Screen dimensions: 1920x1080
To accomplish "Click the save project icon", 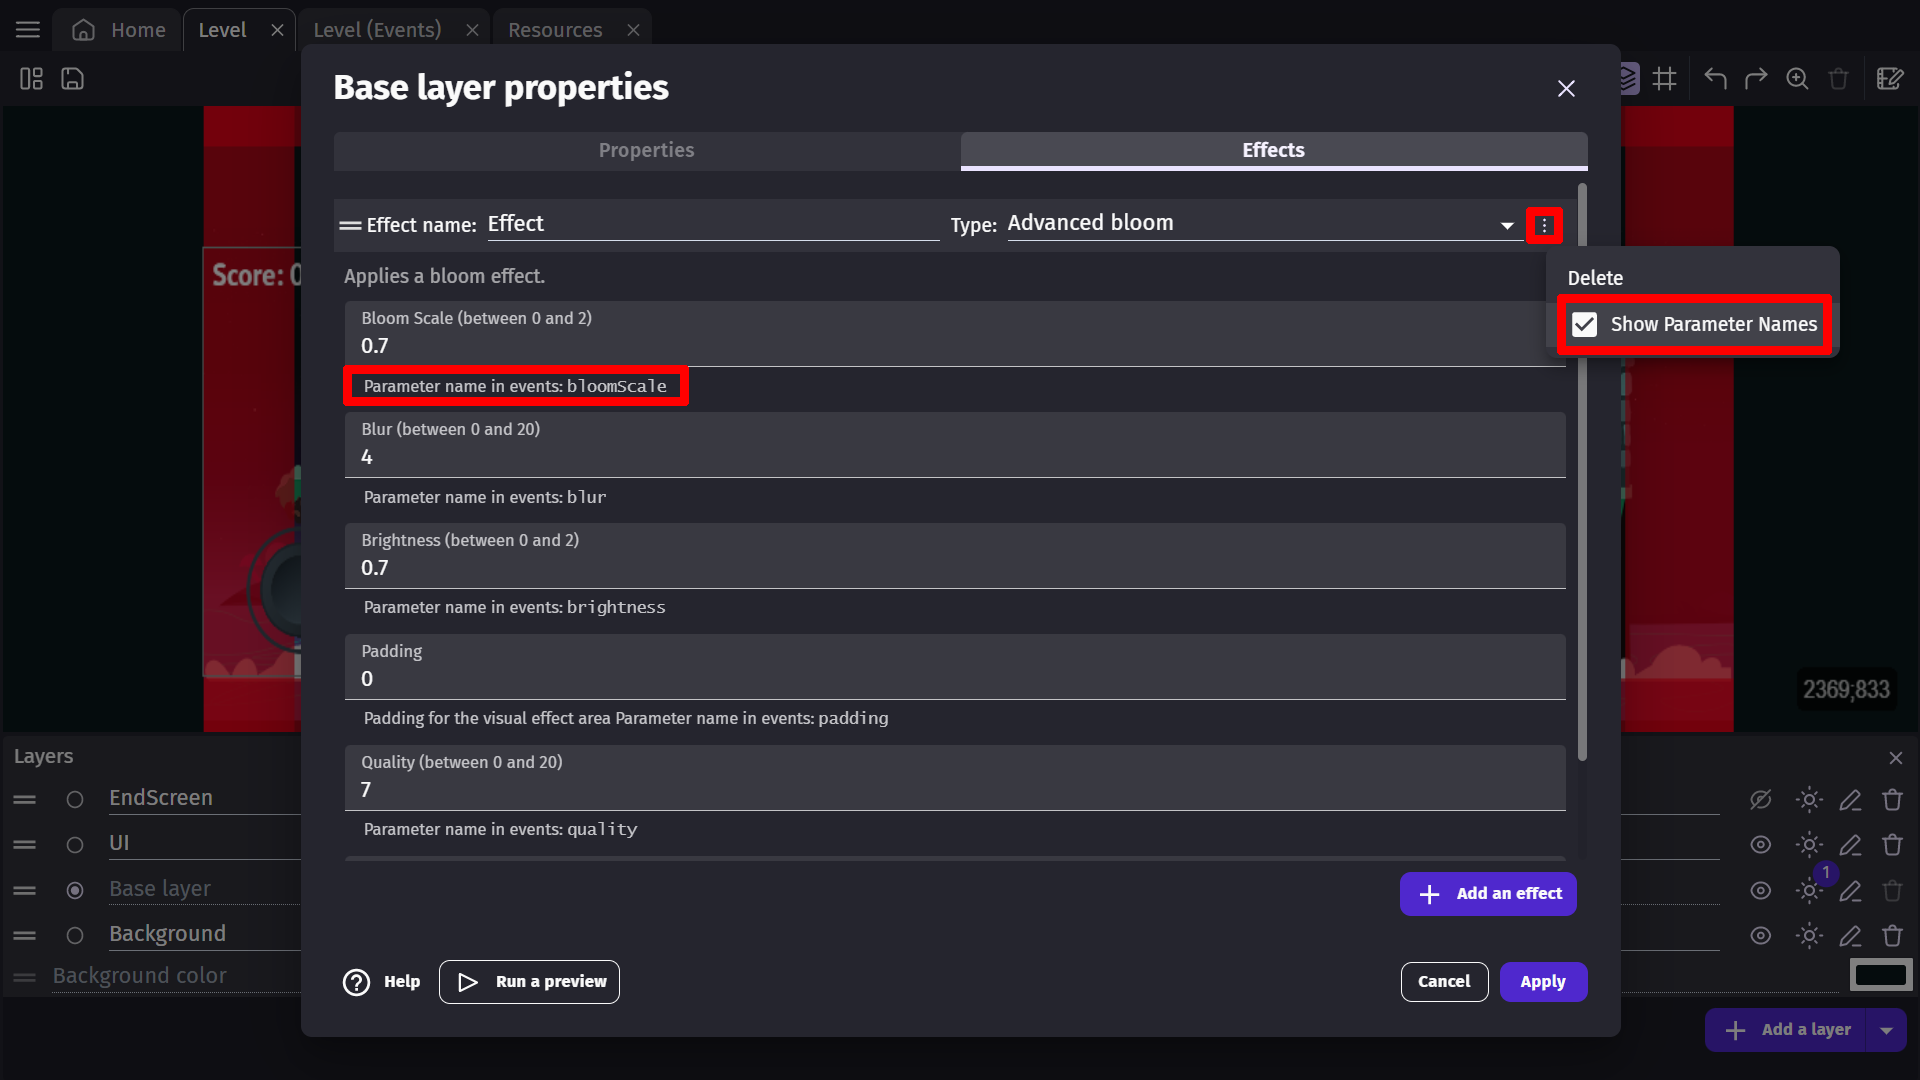I will 72,79.
